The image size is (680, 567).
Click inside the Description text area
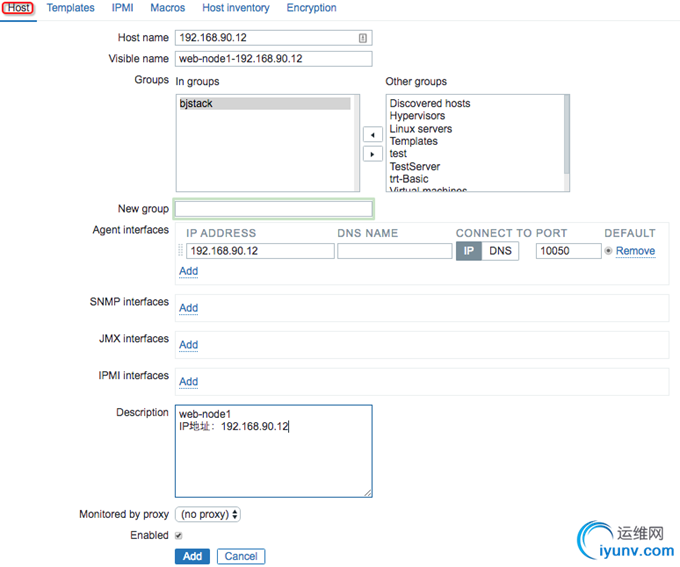[273, 451]
